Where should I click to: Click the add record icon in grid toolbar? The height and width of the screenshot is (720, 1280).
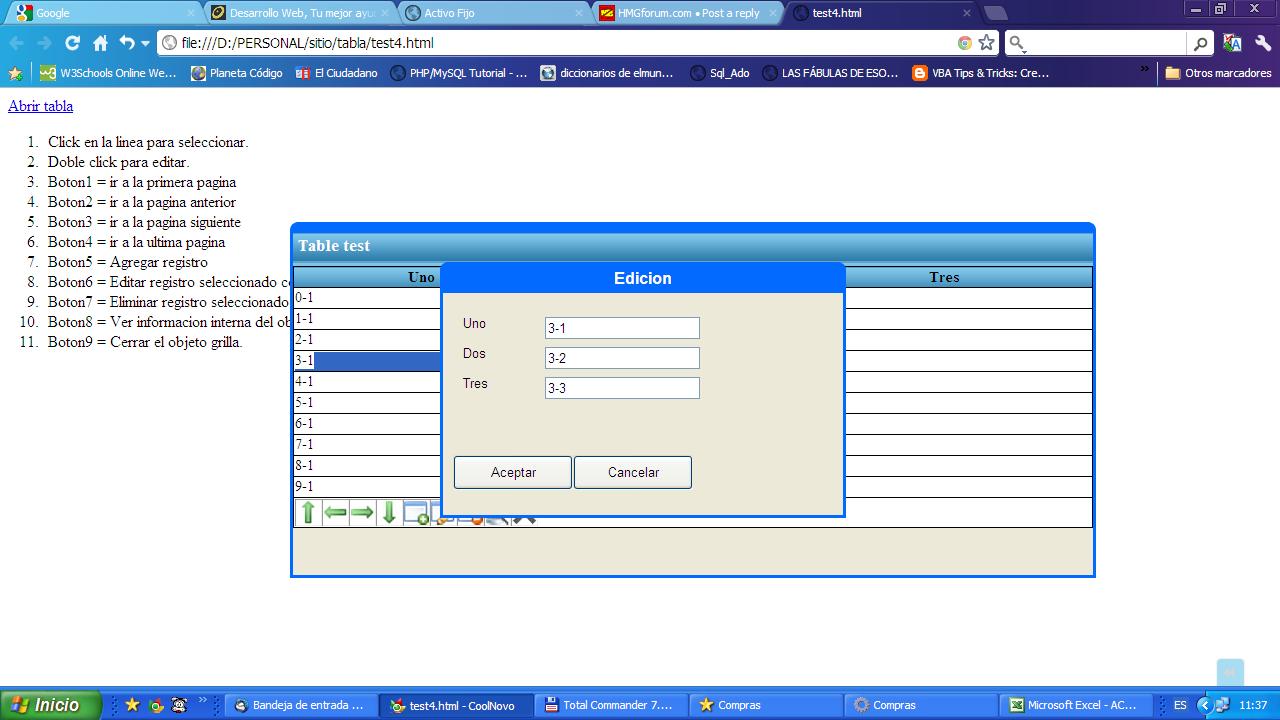click(416, 514)
